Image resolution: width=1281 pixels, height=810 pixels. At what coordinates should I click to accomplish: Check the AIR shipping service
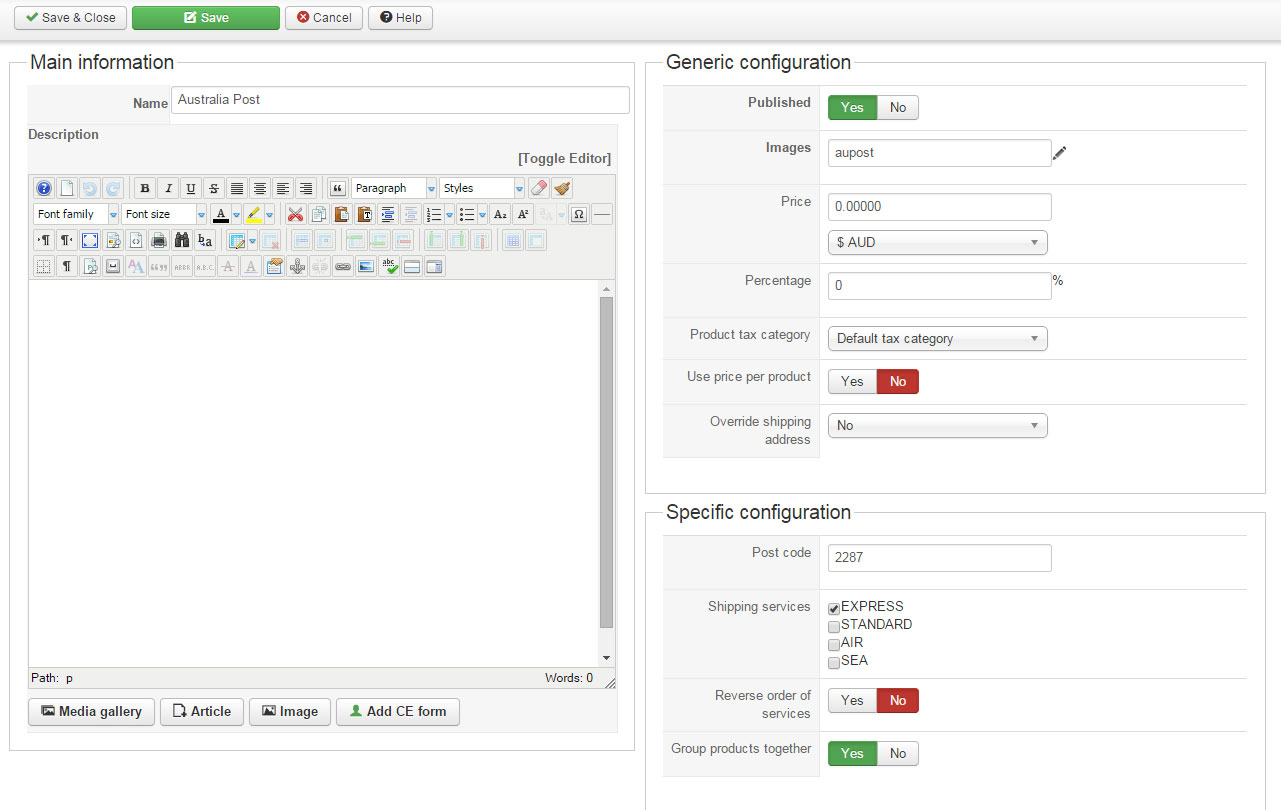834,644
